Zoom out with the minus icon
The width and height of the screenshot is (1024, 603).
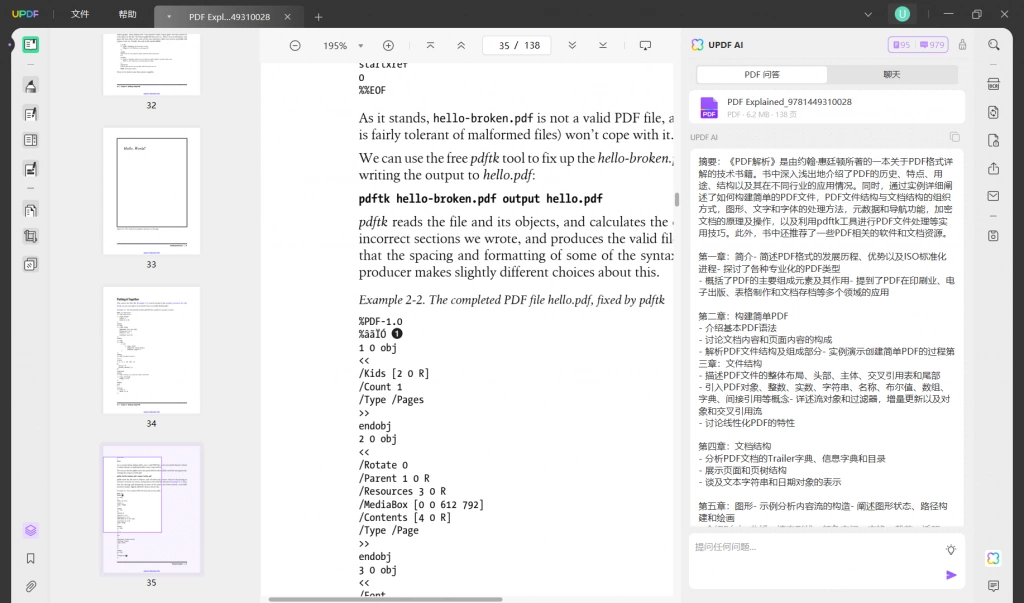pyautogui.click(x=295, y=45)
